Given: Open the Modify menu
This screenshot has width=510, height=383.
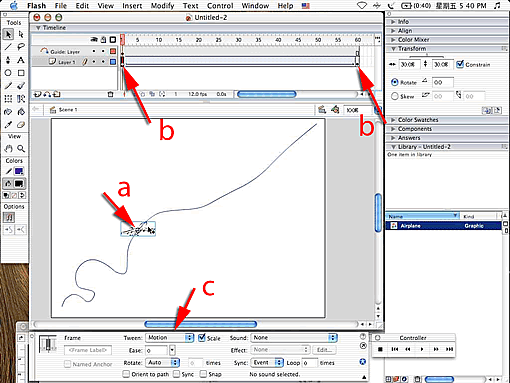Looking at the screenshot, I should (162, 6).
